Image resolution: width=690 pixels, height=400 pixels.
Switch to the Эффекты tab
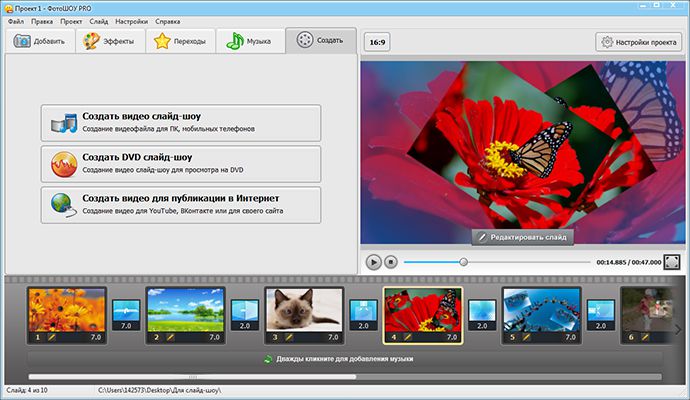coord(110,41)
